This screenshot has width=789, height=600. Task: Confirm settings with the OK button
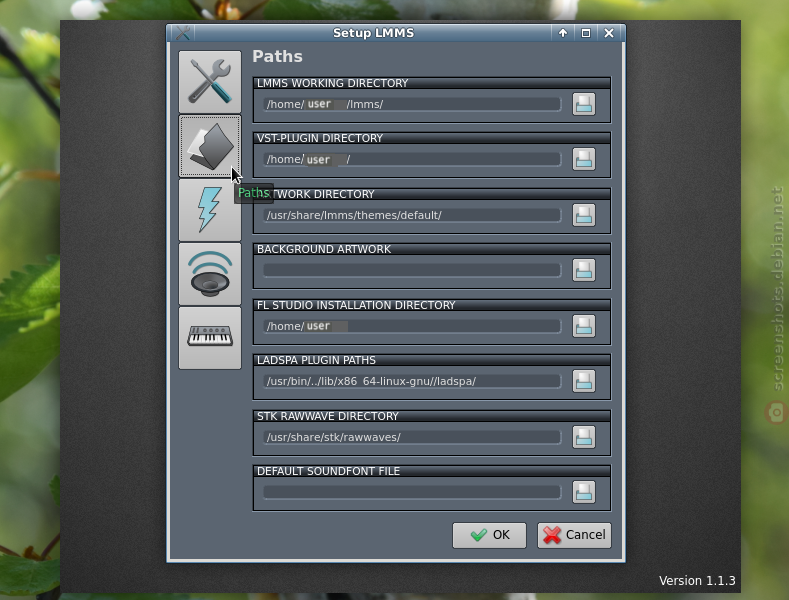489,535
